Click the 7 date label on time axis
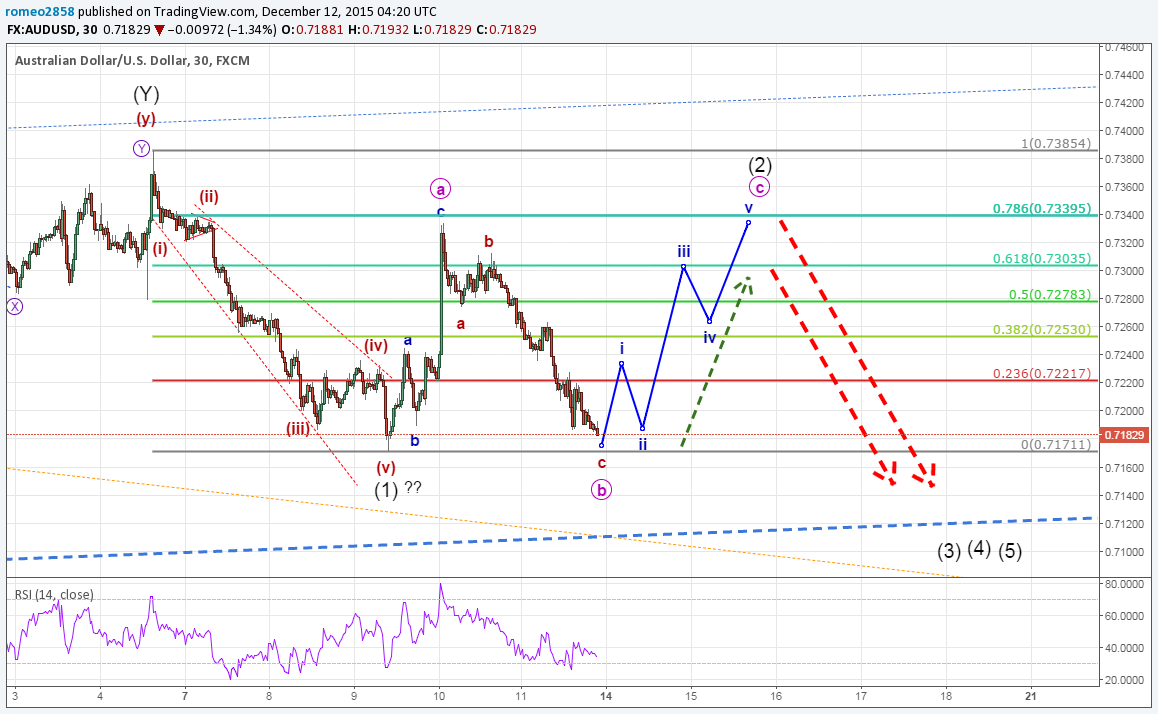This screenshot has height=714, width=1158. point(185,696)
